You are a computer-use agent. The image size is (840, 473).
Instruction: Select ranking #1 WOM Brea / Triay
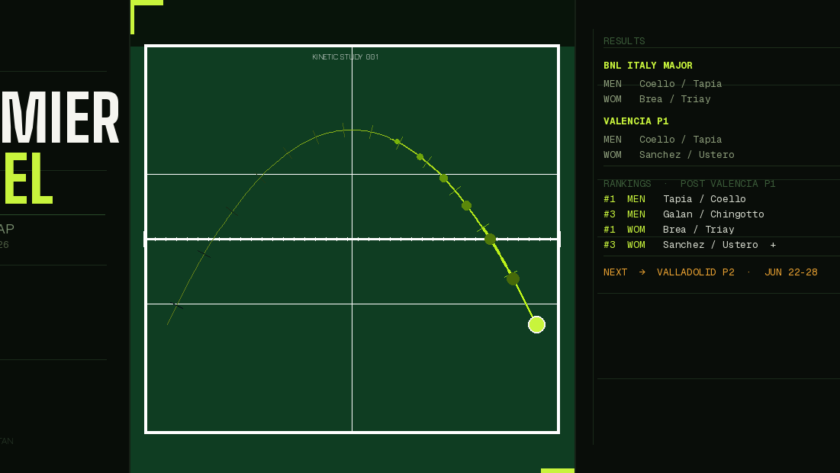(x=669, y=229)
